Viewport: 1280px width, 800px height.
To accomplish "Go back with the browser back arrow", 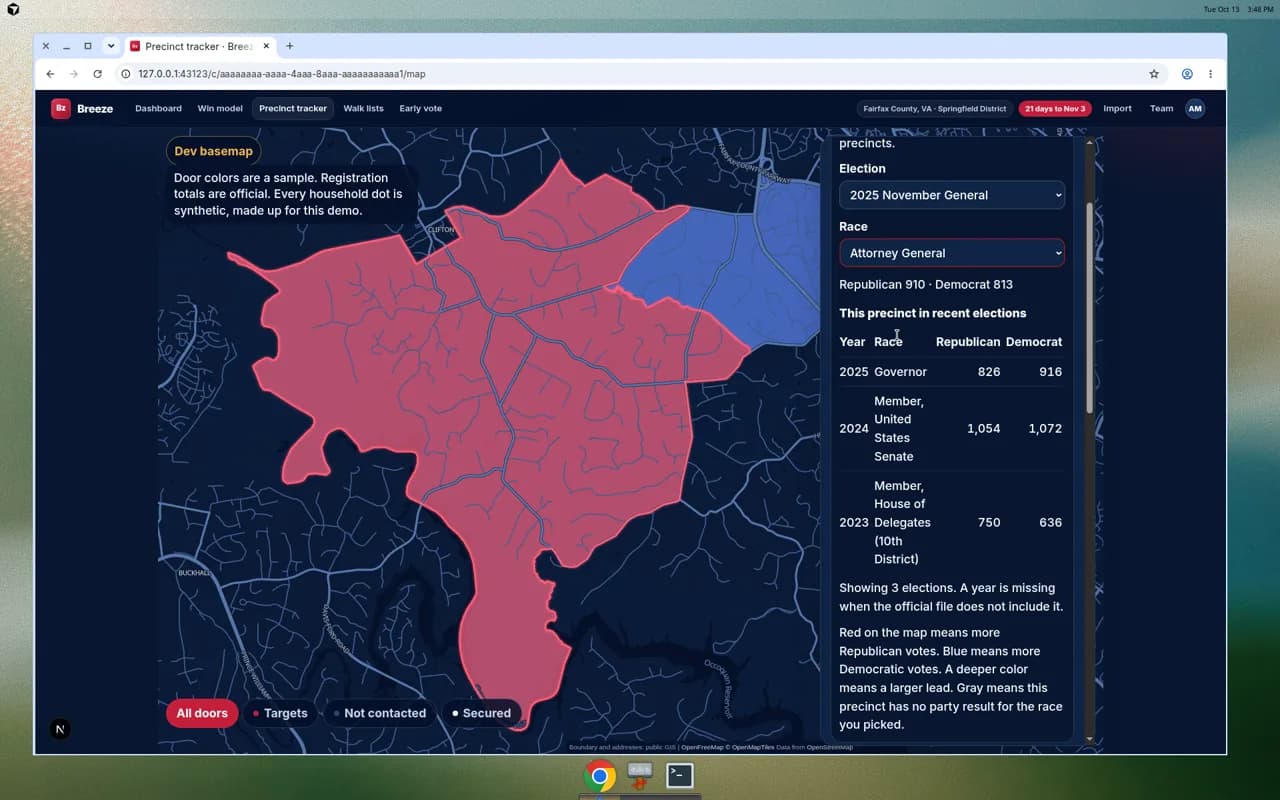I will (50, 74).
